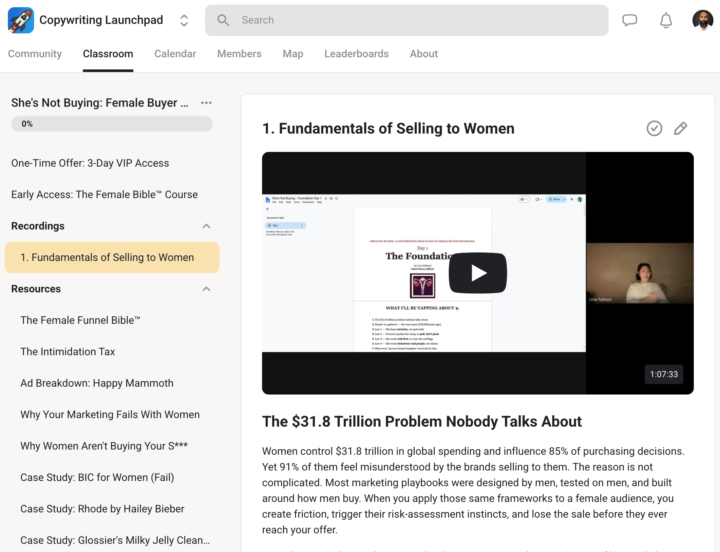720x552 pixels.
Task: Play the lesson video
Action: [478, 273]
